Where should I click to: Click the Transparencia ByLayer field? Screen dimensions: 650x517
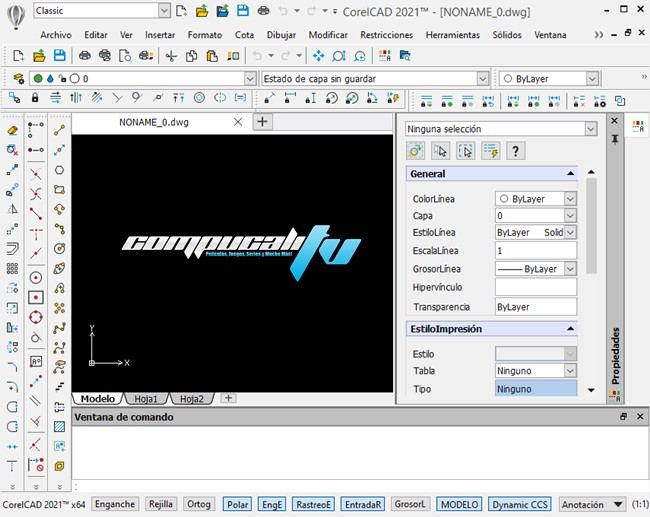536,307
